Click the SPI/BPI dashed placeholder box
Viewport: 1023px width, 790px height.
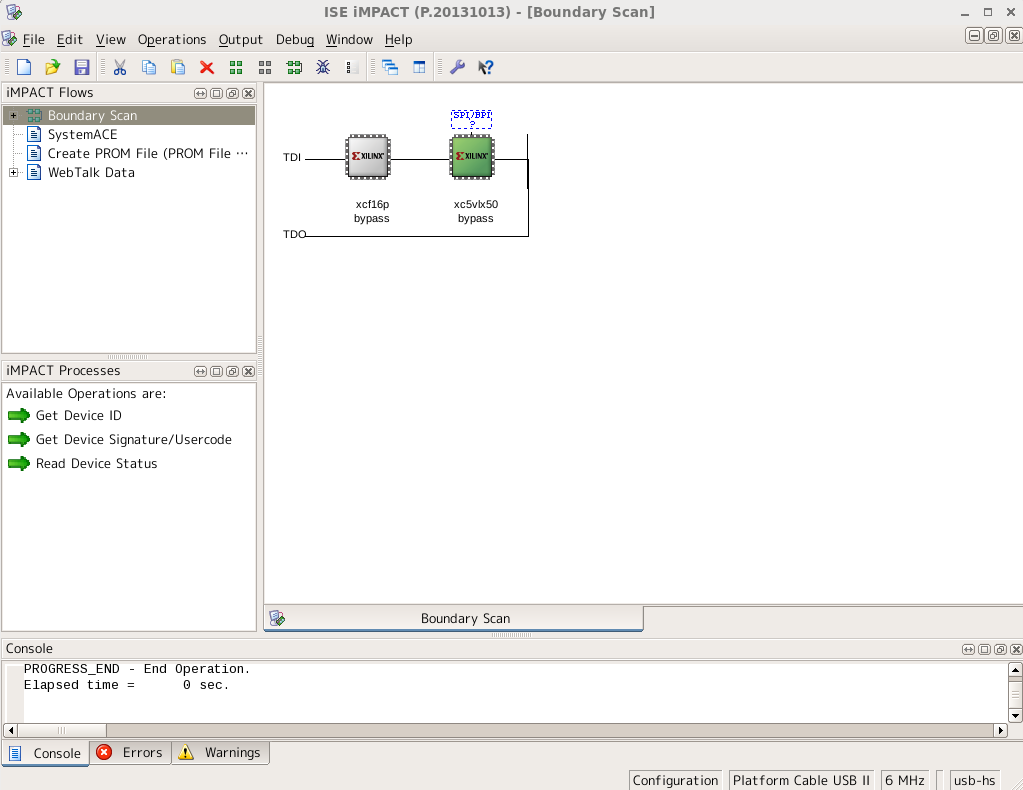pyautogui.click(x=471, y=119)
